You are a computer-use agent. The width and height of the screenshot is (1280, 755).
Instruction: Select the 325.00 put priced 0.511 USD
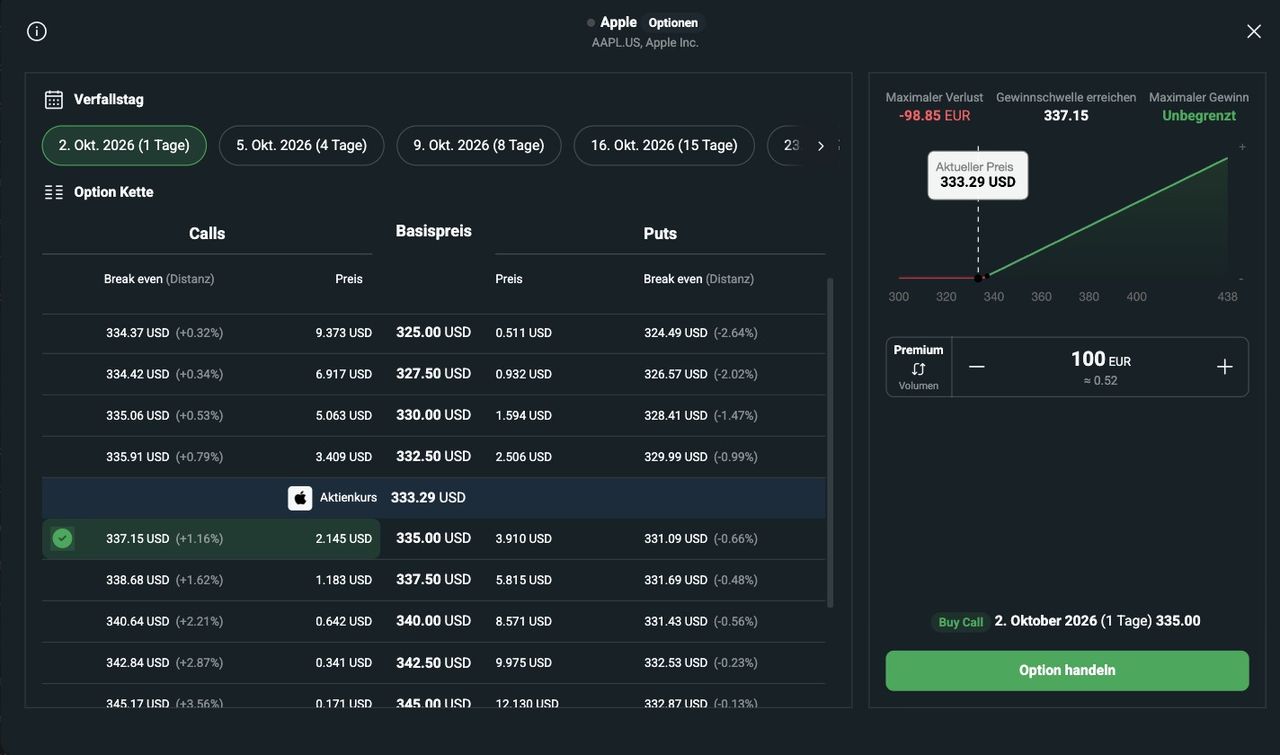tap(658, 333)
